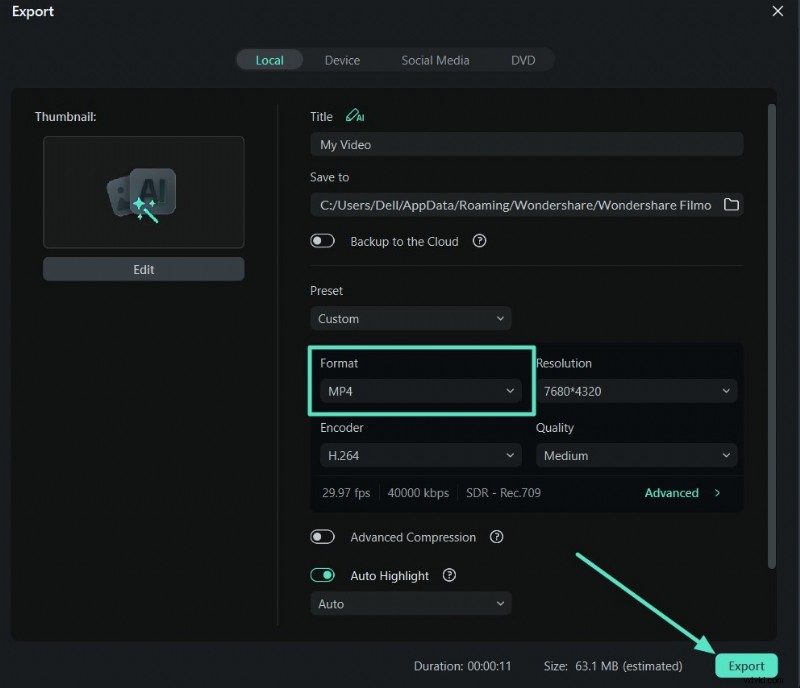Open the Encoder dropdown showing H.264
This screenshot has height=688, width=800.
click(x=420, y=455)
